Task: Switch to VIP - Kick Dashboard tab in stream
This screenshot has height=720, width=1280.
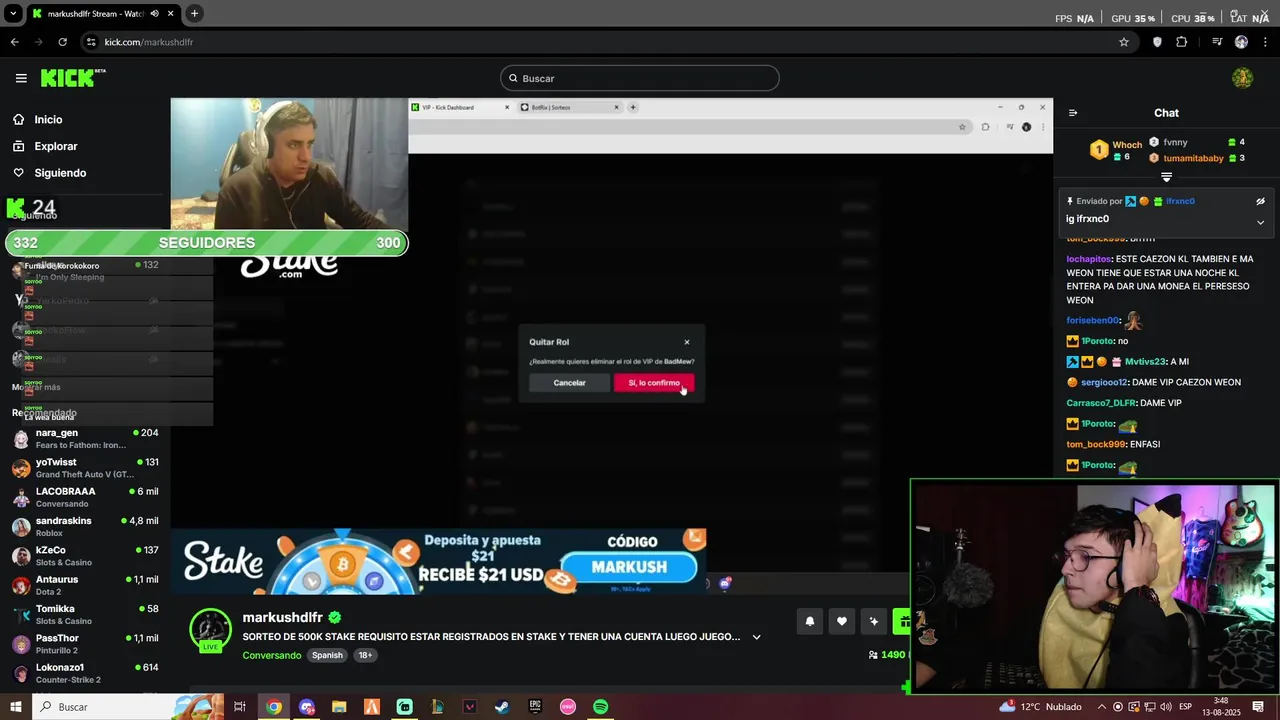Action: pos(460,107)
